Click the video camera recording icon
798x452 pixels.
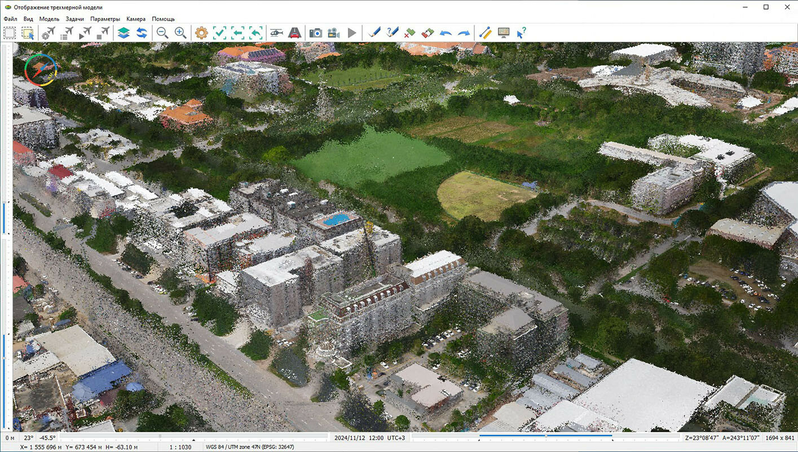tap(333, 32)
